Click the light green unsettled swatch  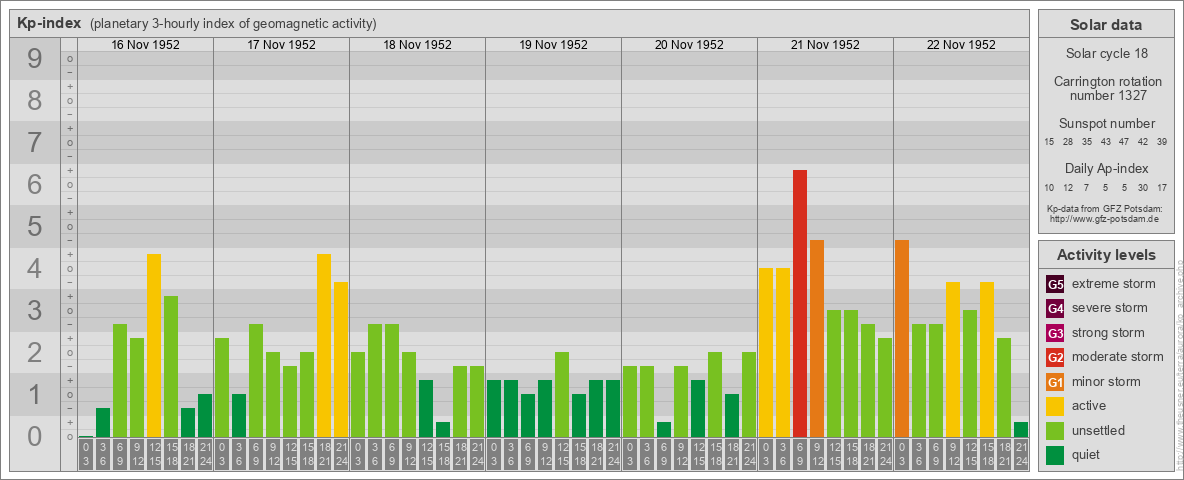tap(1055, 431)
